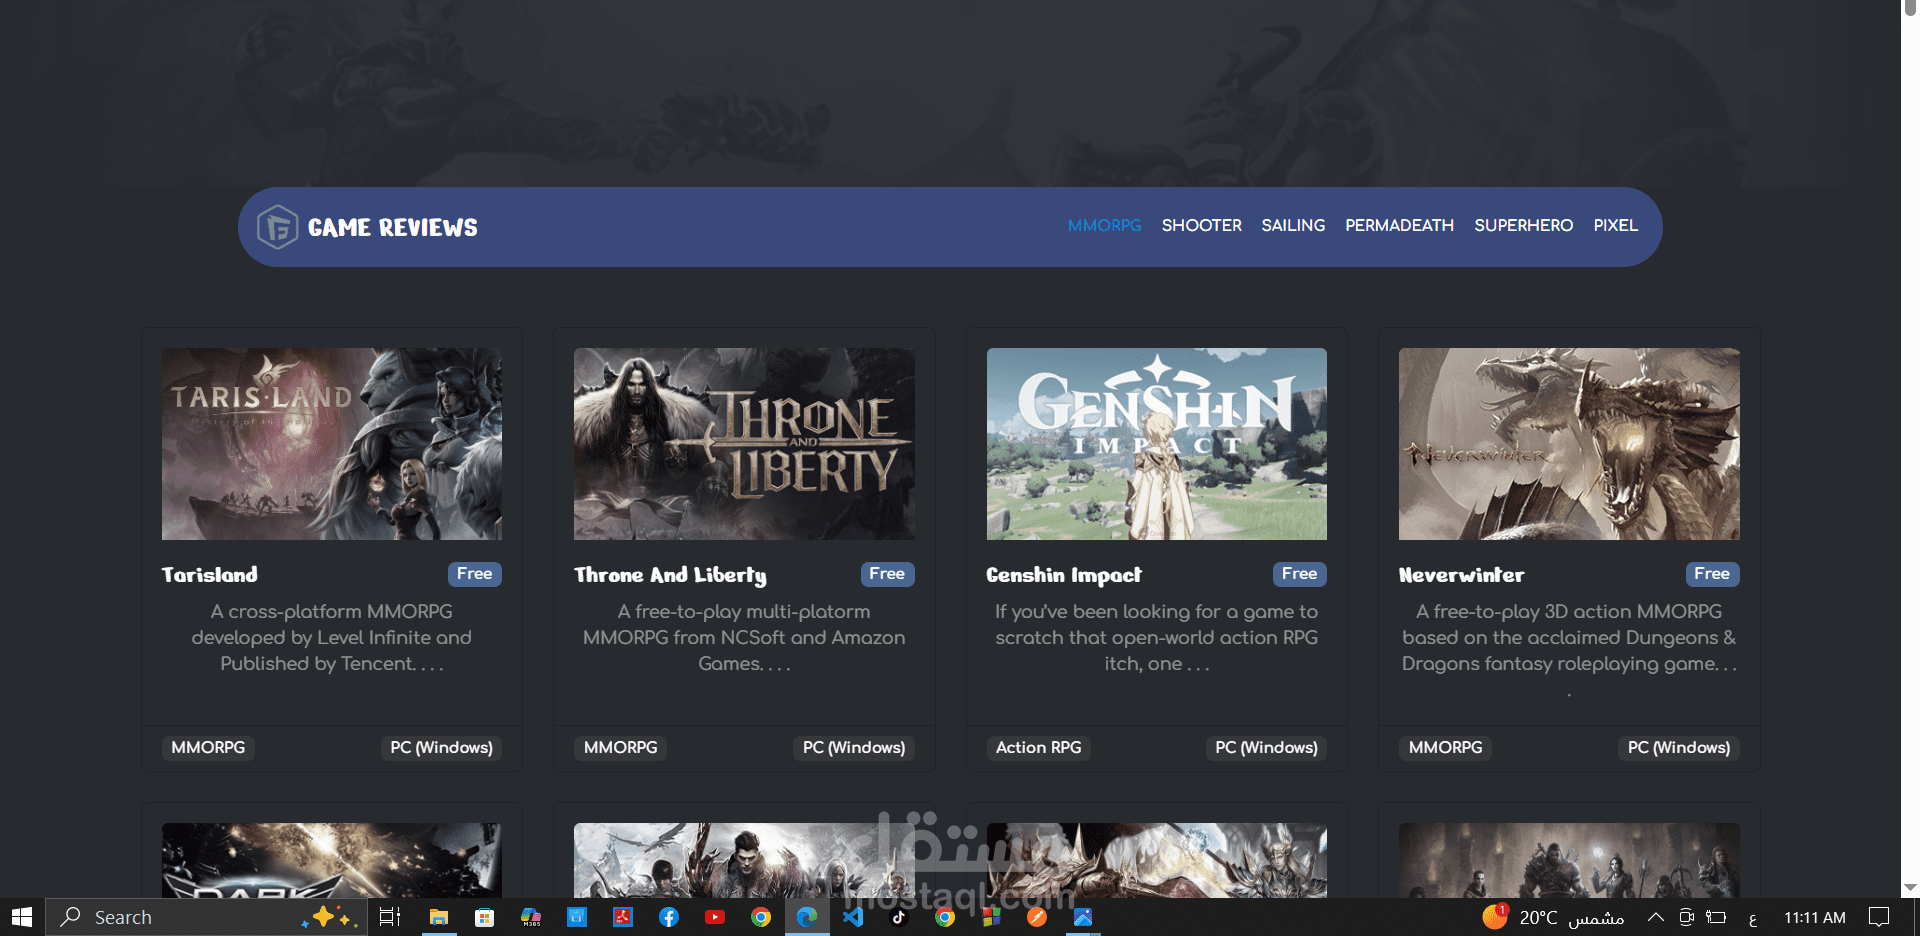Image resolution: width=1920 pixels, height=936 pixels.
Task: Click the Tarisland game title
Action: coord(210,575)
